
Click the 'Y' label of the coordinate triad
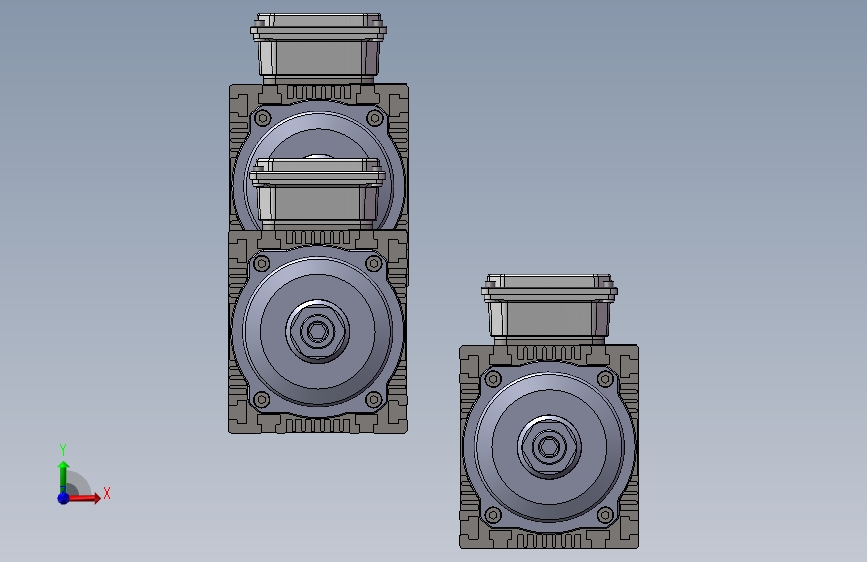tap(63, 450)
